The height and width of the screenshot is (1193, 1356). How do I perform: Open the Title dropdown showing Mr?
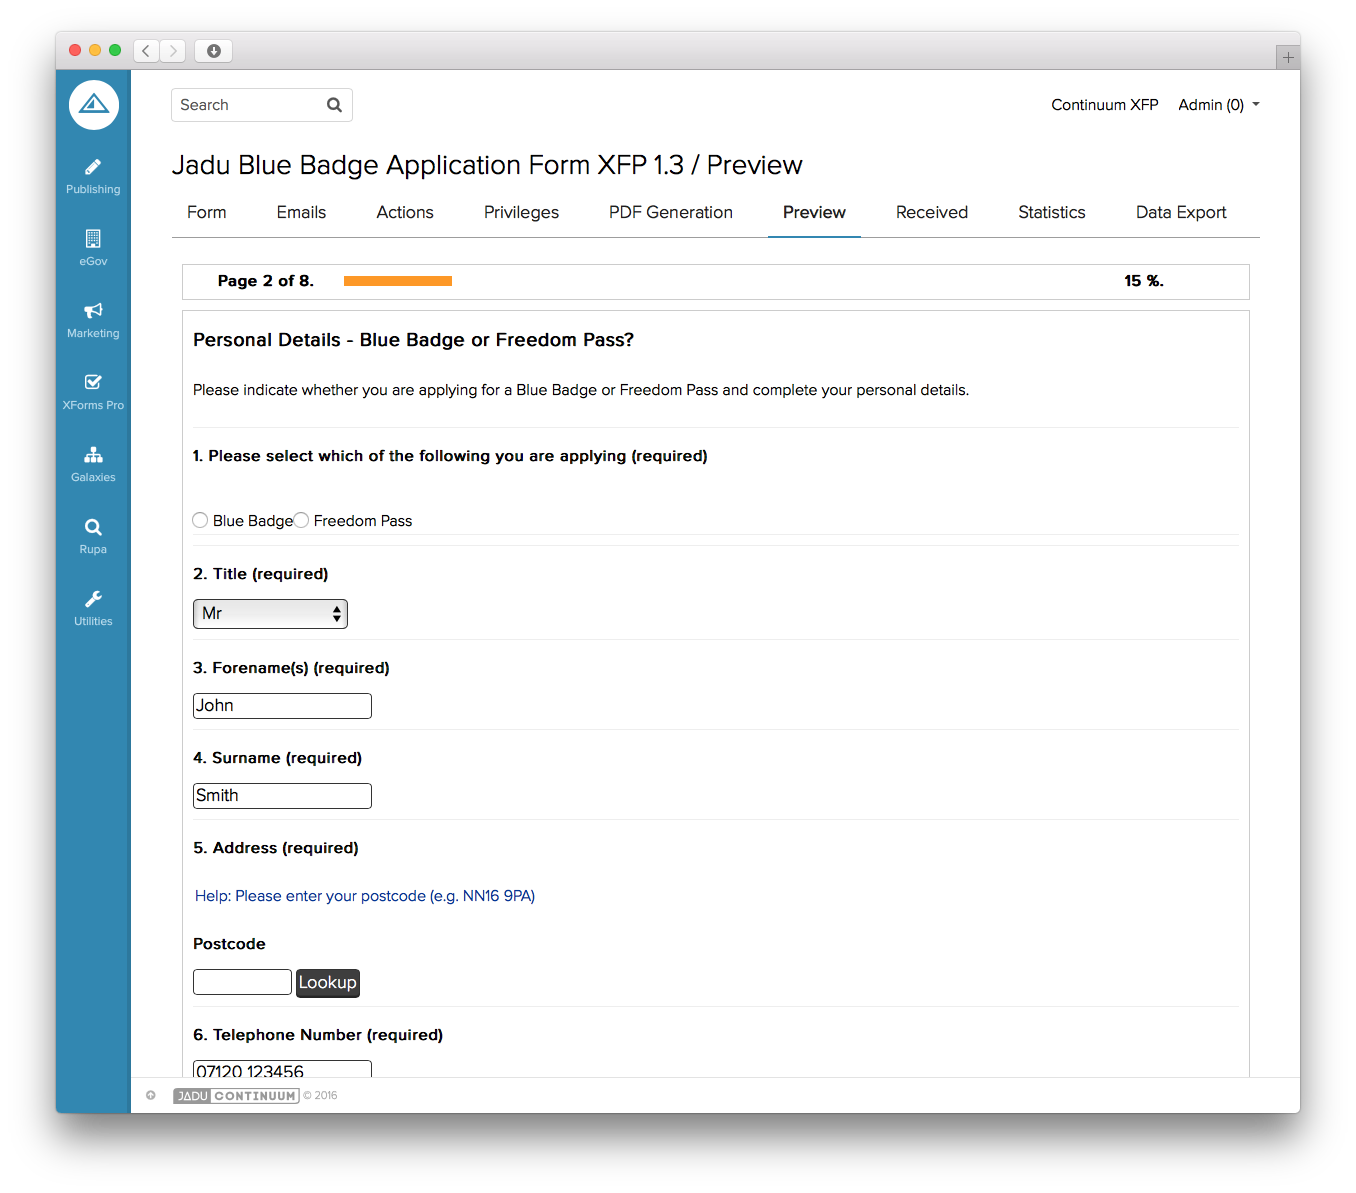pyautogui.click(x=270, y=614)
